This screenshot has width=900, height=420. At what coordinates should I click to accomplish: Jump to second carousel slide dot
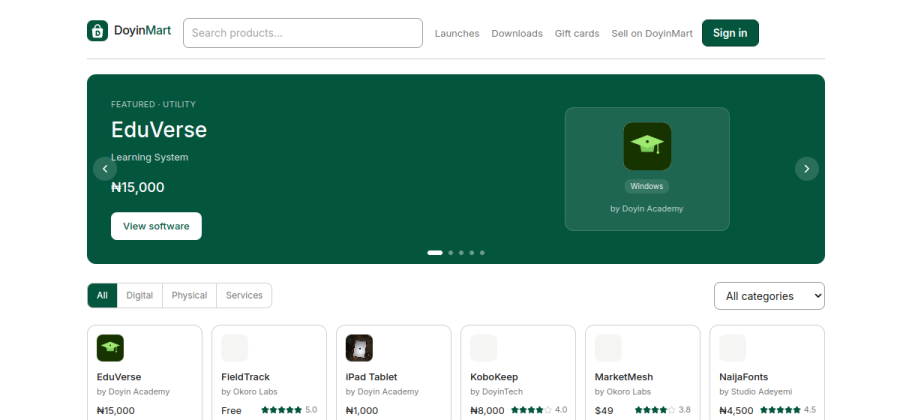tap(451, 252)
